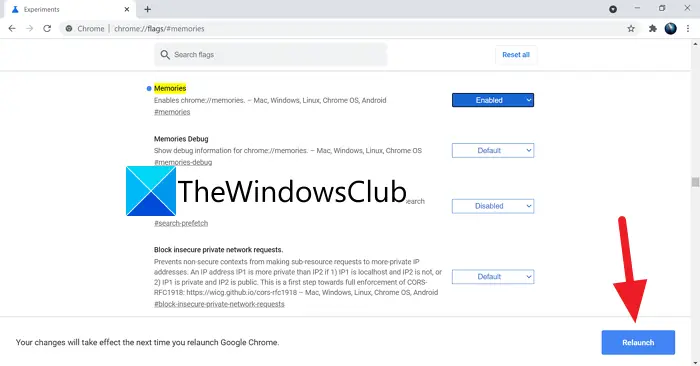Click the blue modified dot beside Memories
This screenshot has width=700, height=366.
pos(149,88)
